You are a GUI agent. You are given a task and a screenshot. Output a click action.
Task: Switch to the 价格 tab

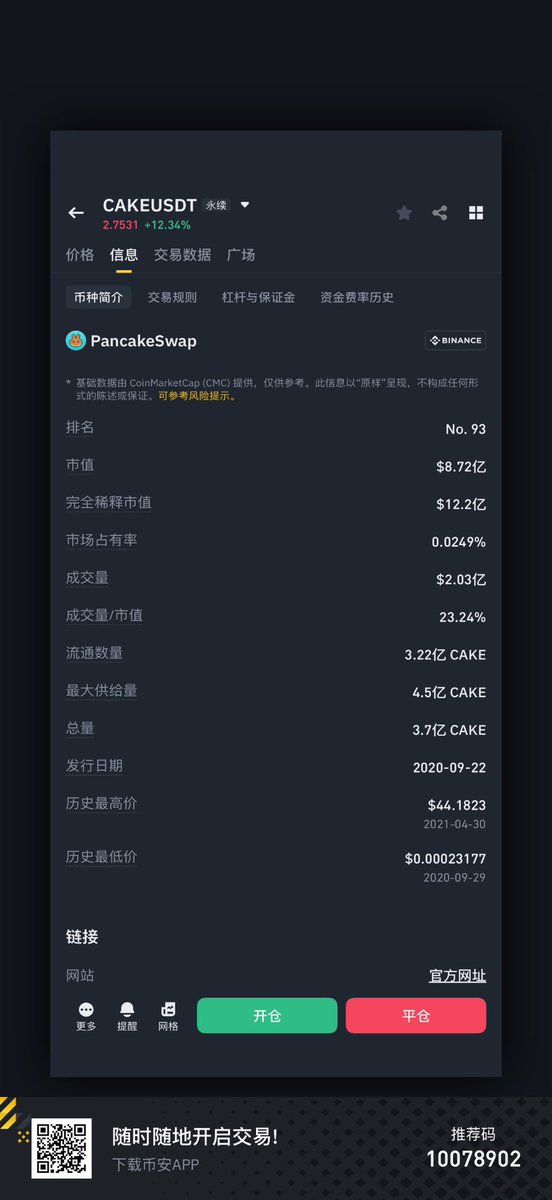click(x=80, y=255)
